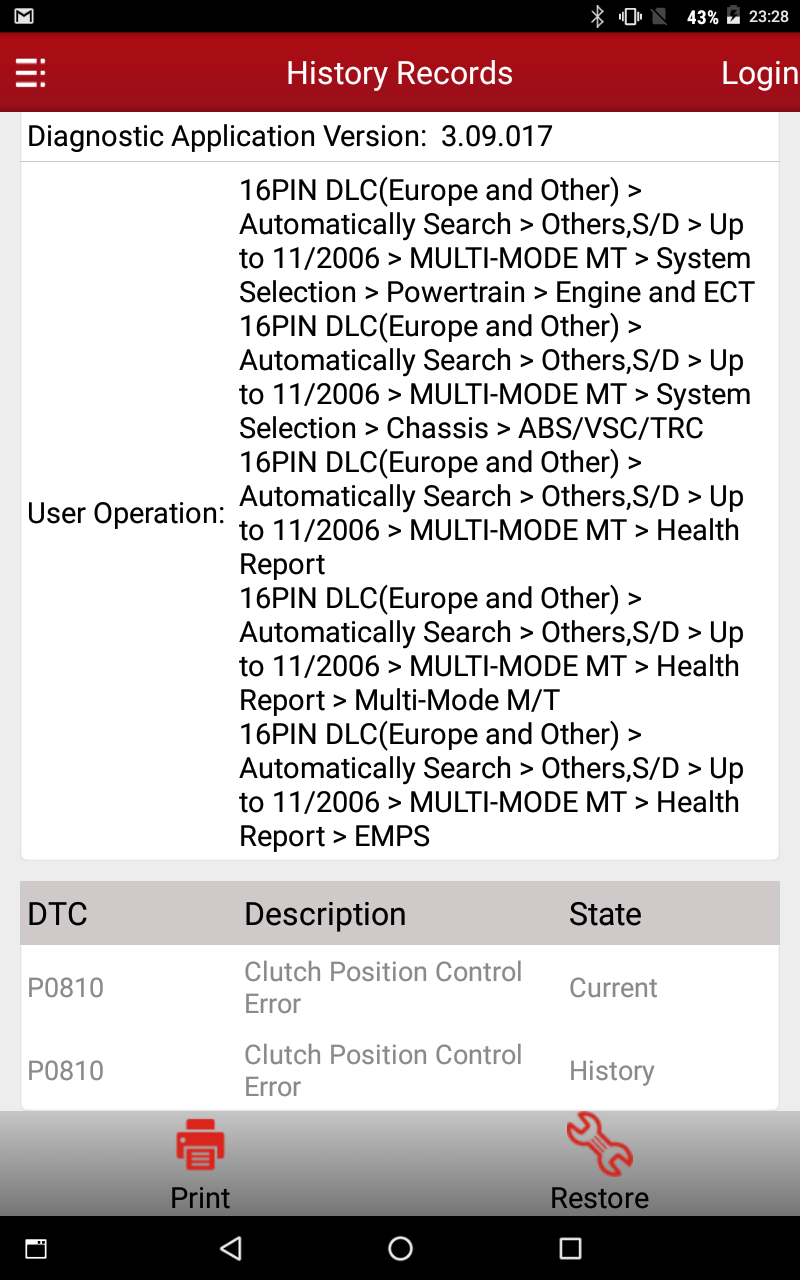Screen dimensions: 800x1280
Task: Tap the screenshot icon in navigation bar
Action: click(x=36, y=1248)
